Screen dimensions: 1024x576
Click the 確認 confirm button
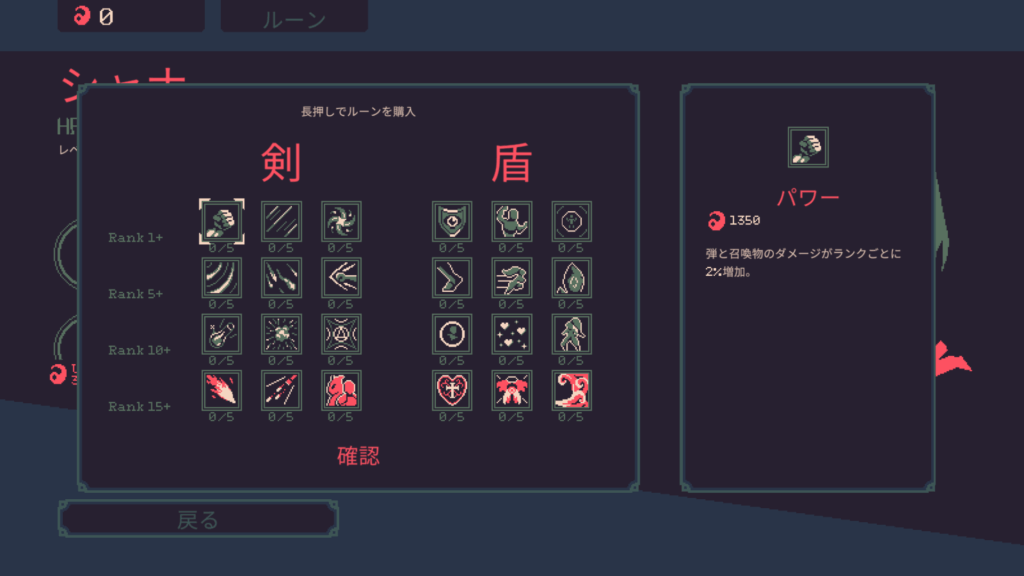(358, 456)
